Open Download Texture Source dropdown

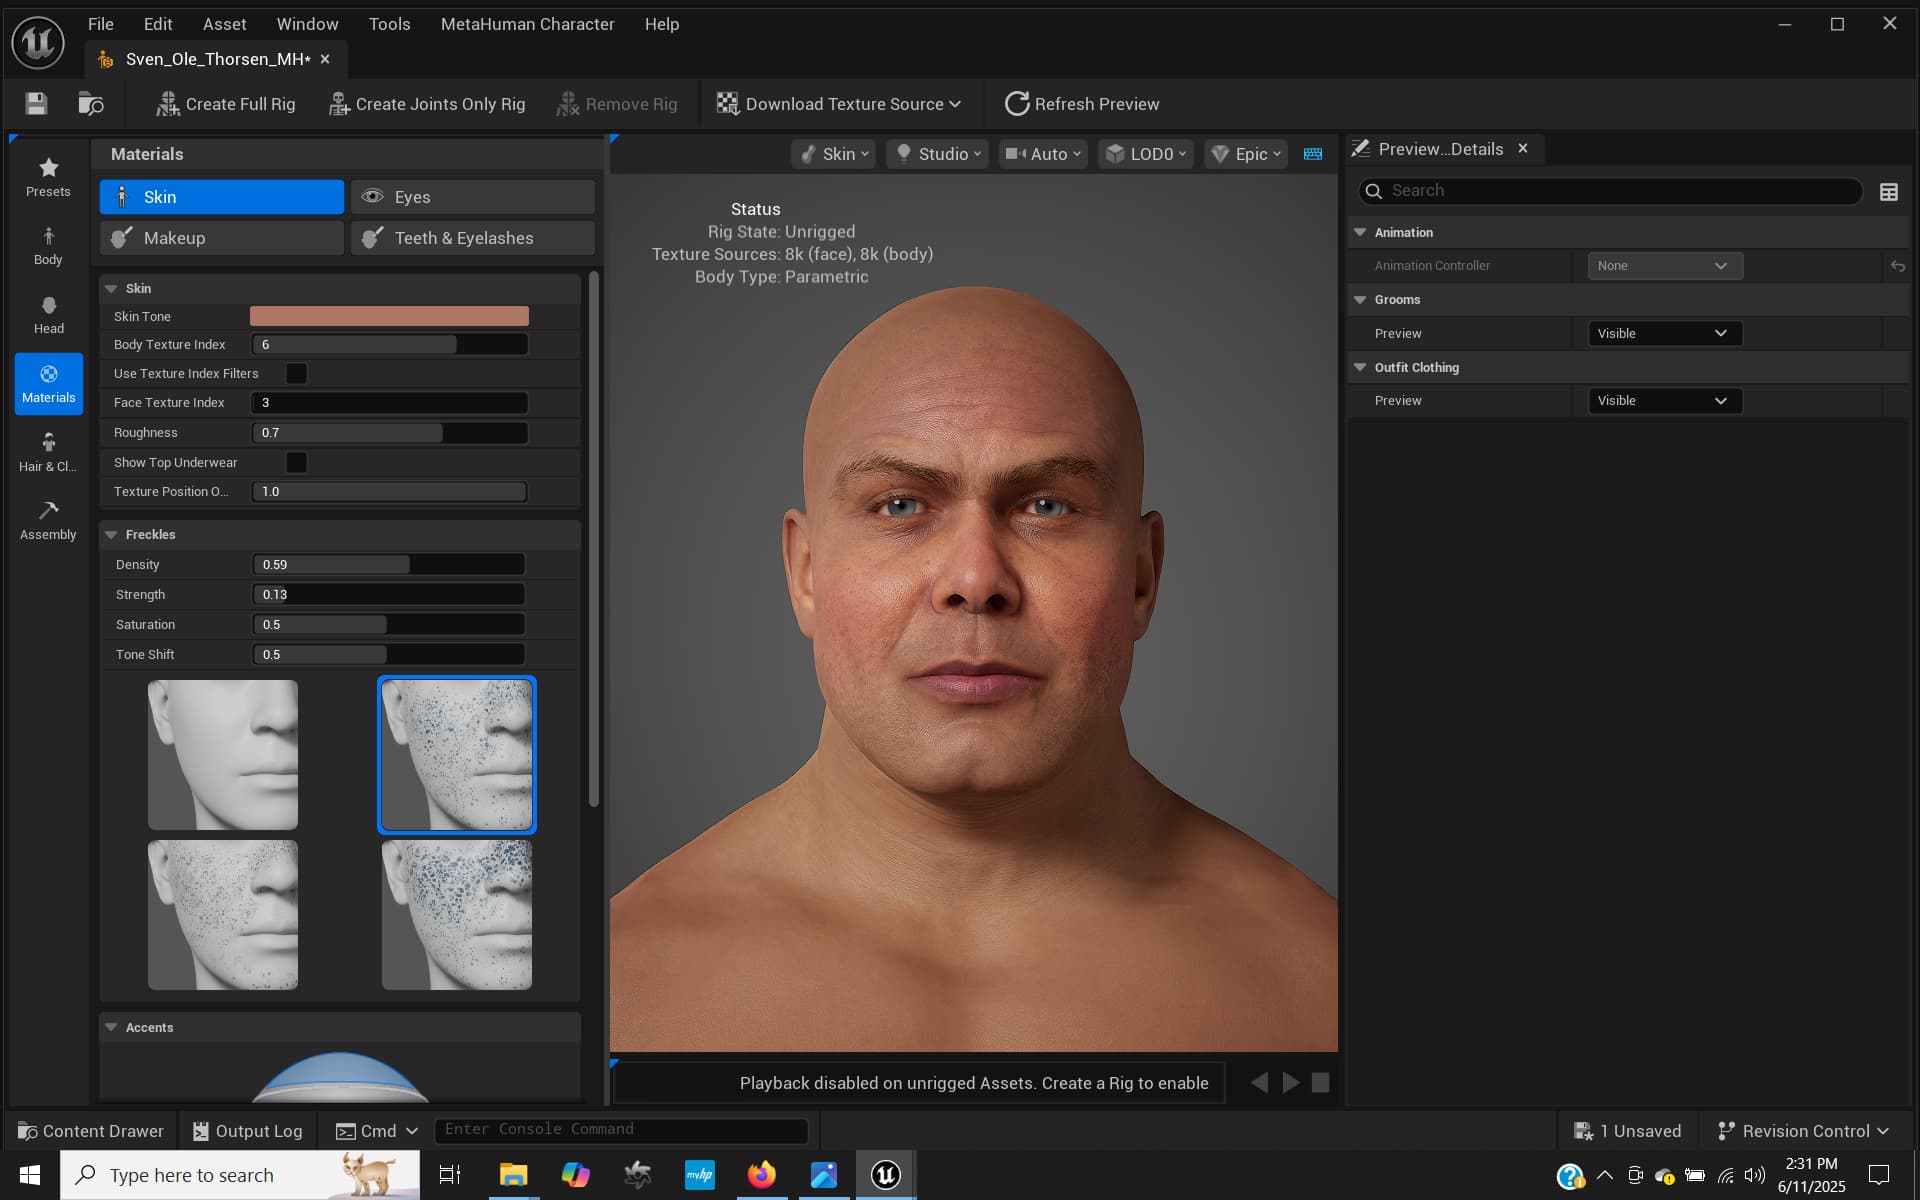[x=839, y=104]
